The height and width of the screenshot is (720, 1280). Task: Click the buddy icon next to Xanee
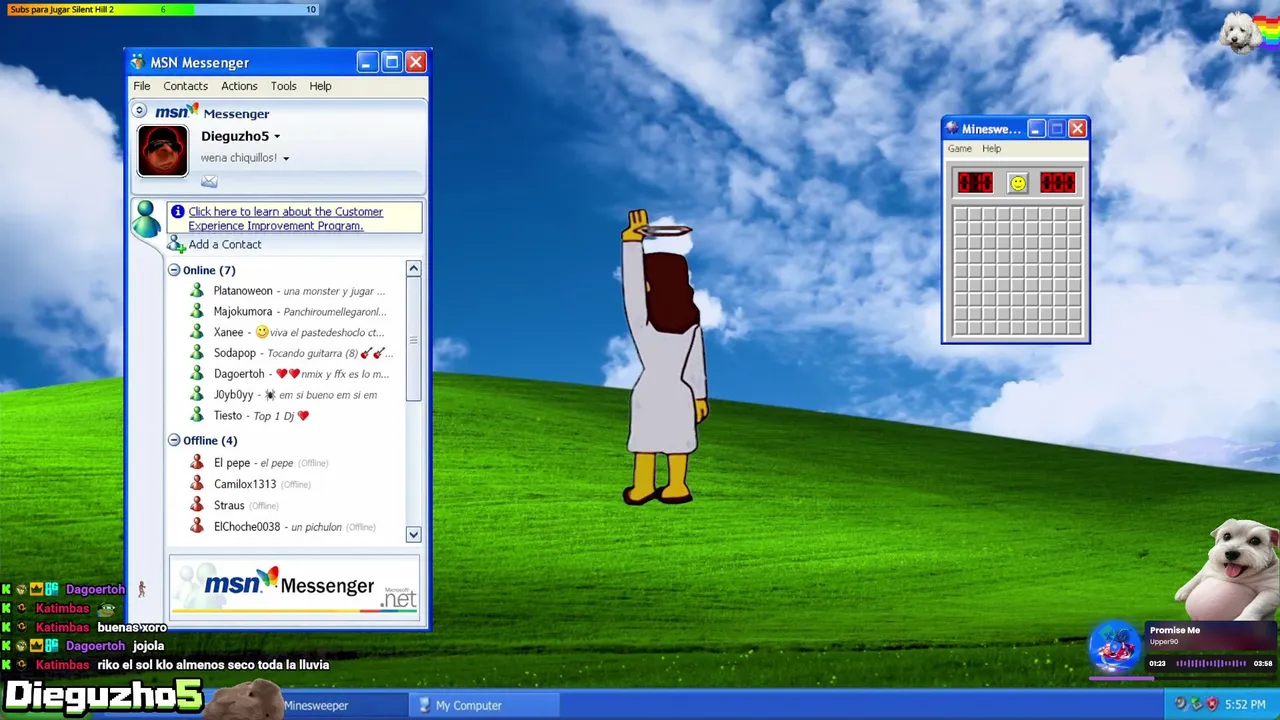[x=197, y=332]
